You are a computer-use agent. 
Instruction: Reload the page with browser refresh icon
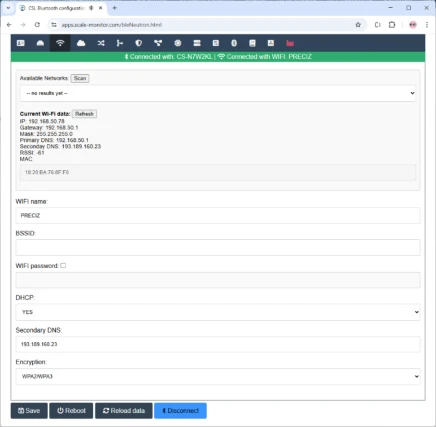[37, 25]
